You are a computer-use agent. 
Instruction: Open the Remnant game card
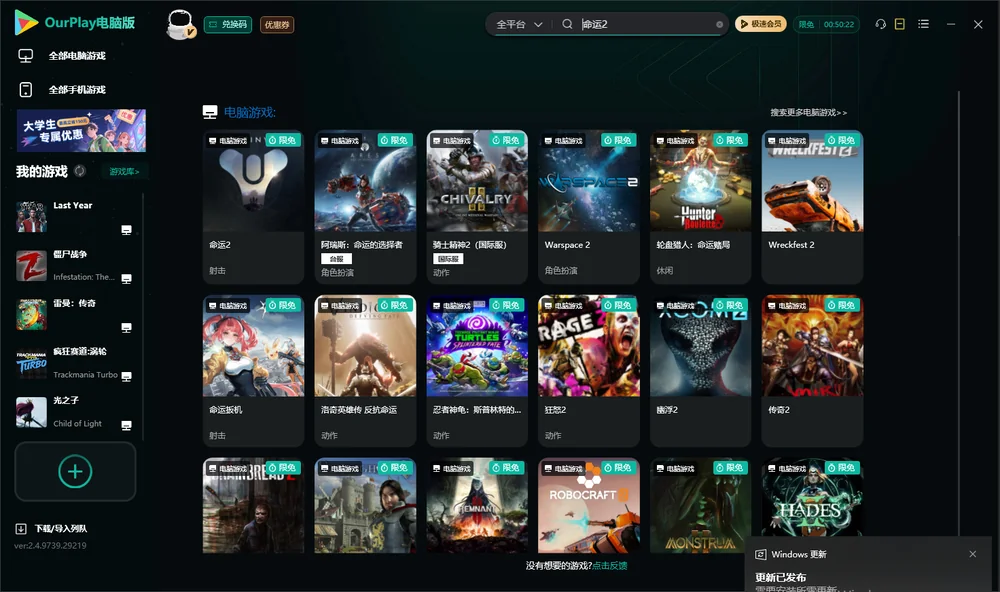(x=477, y=505)
